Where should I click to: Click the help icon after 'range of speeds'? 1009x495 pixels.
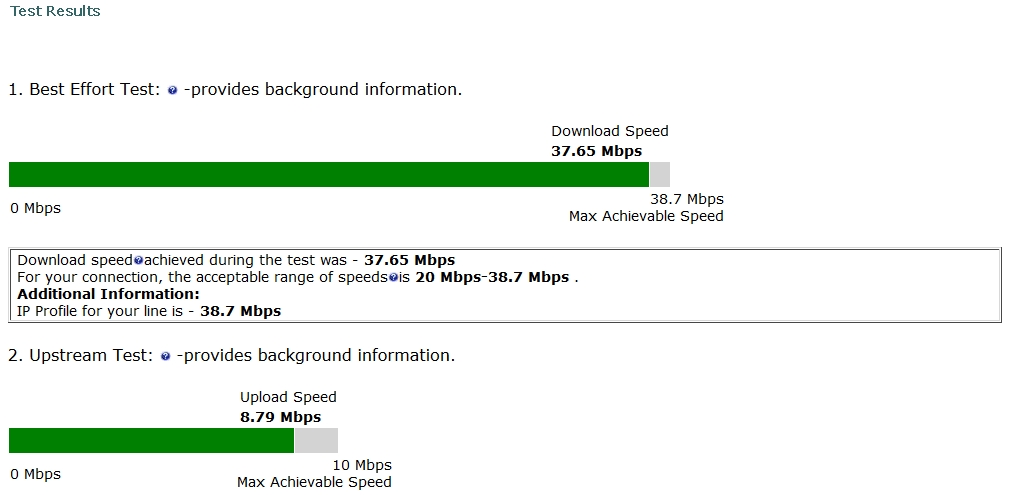pos(393,278)
